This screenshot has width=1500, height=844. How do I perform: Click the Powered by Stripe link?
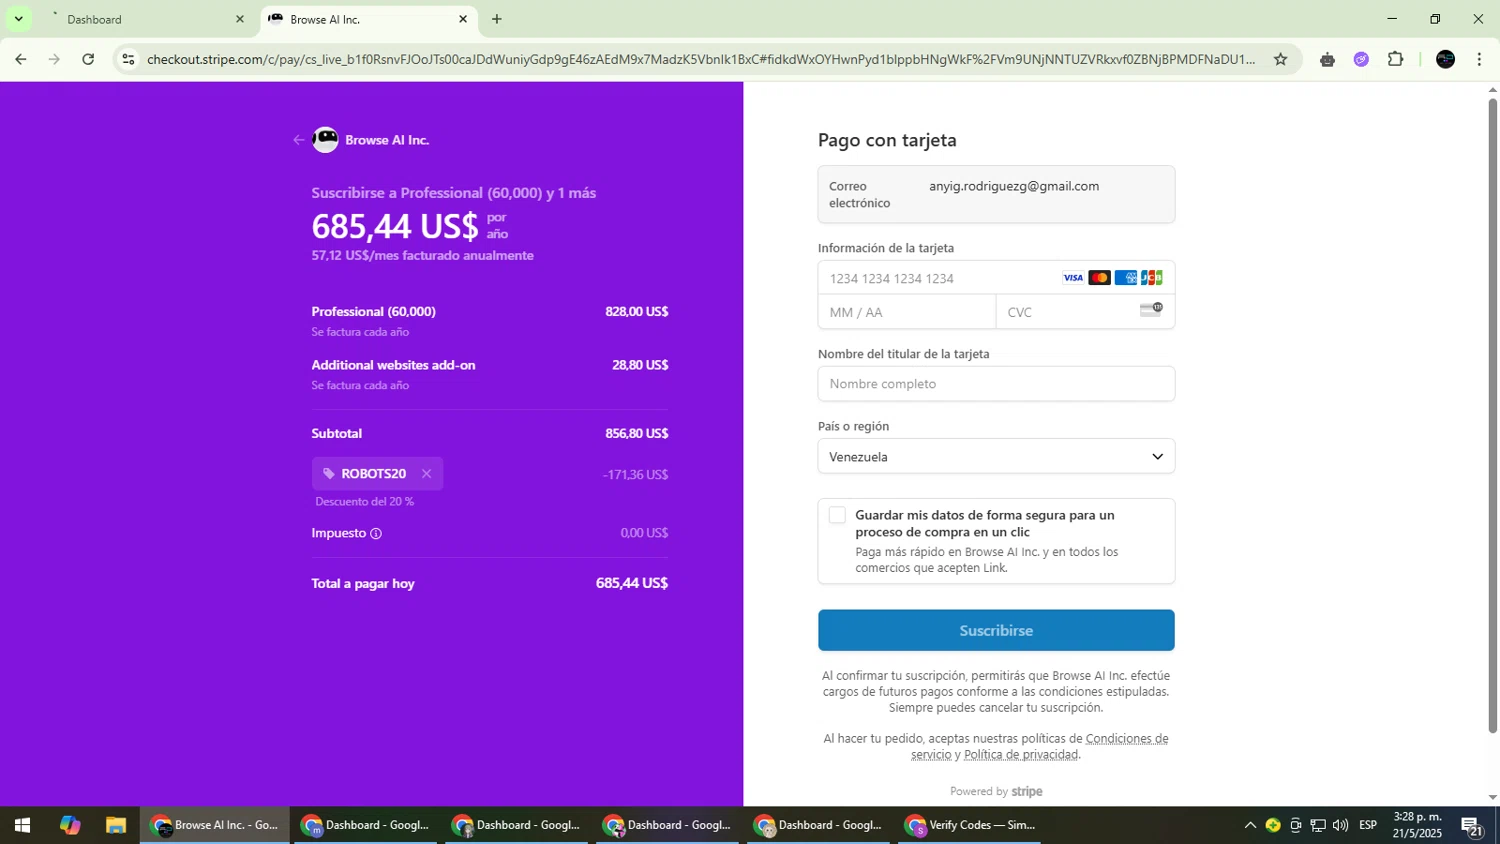pyautogui.click(x=996, y=791)
